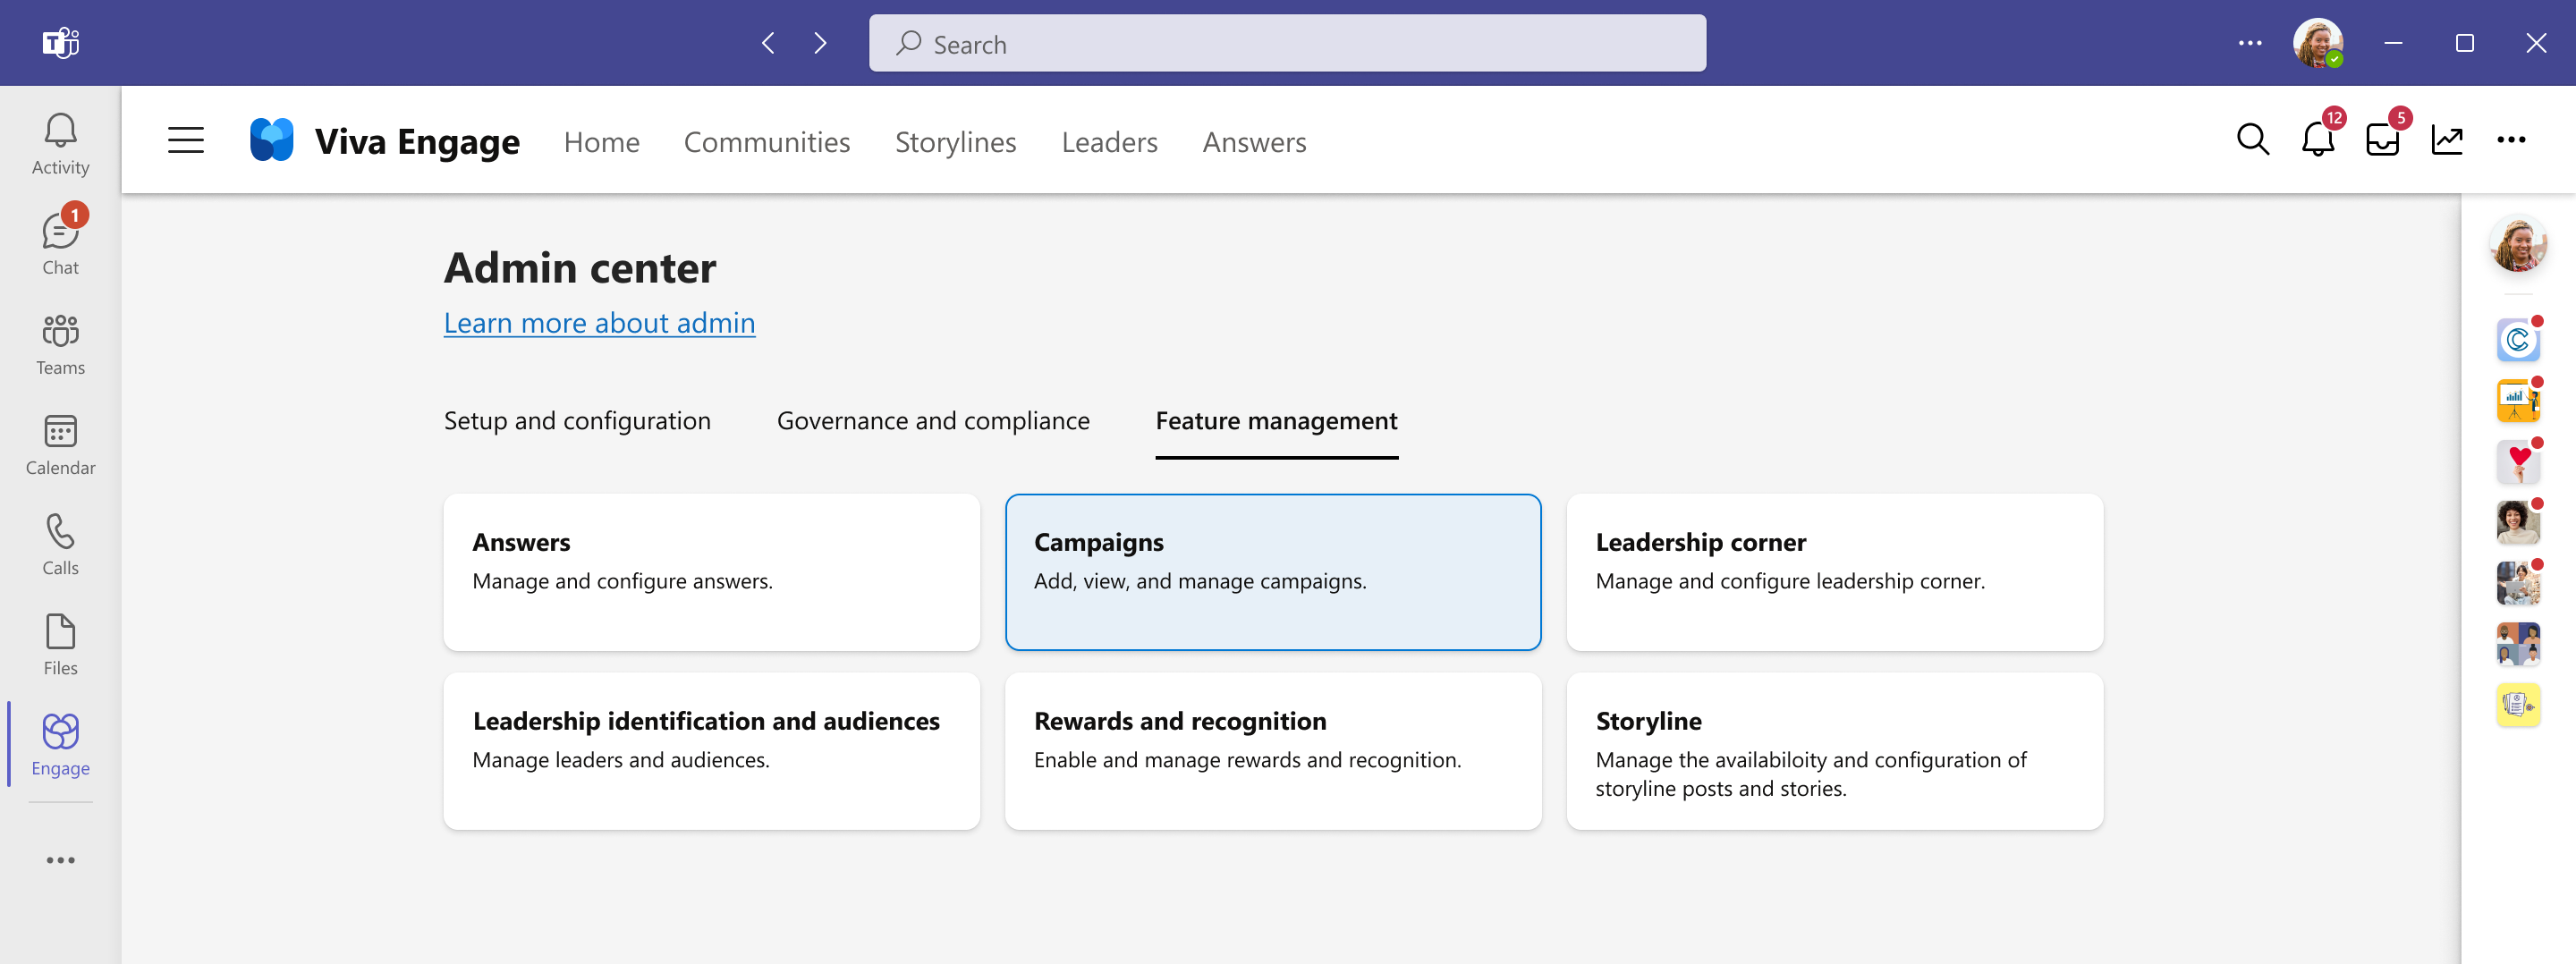Open Calls in the left sidebar
2576x964 pixels.
click(60, 544)
